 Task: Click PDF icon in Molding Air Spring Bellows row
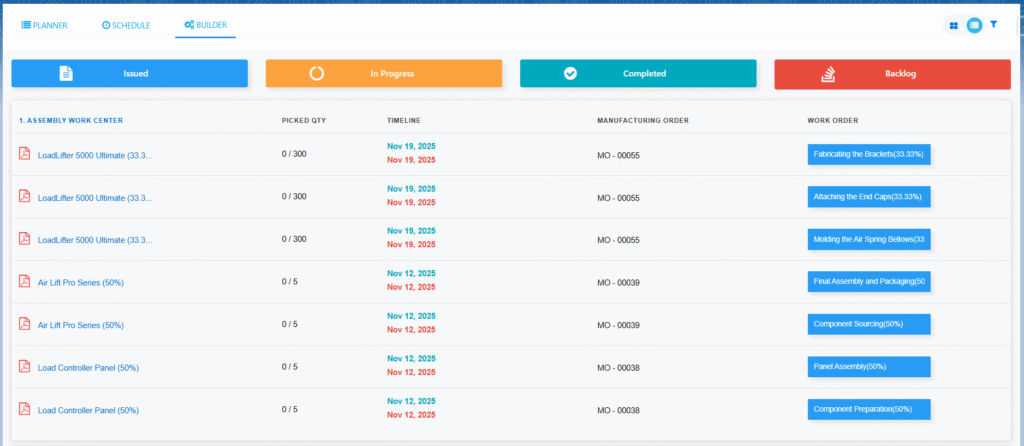click(25, 239)
